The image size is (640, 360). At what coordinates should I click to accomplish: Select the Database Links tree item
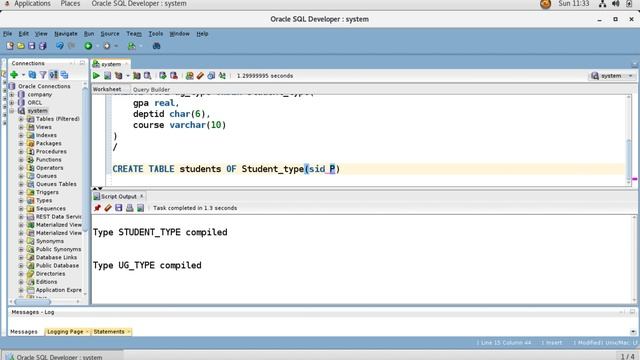pos(56,258)
